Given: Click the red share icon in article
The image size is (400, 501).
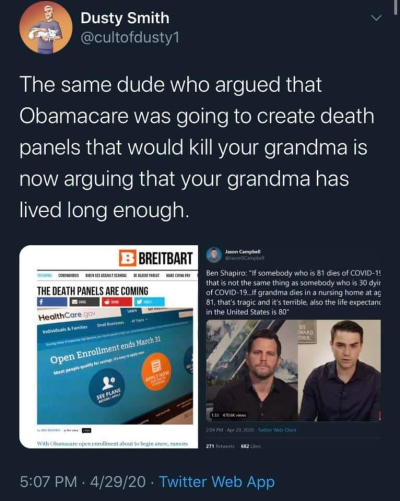Looking at the screenshot, I should click(116, 302).
